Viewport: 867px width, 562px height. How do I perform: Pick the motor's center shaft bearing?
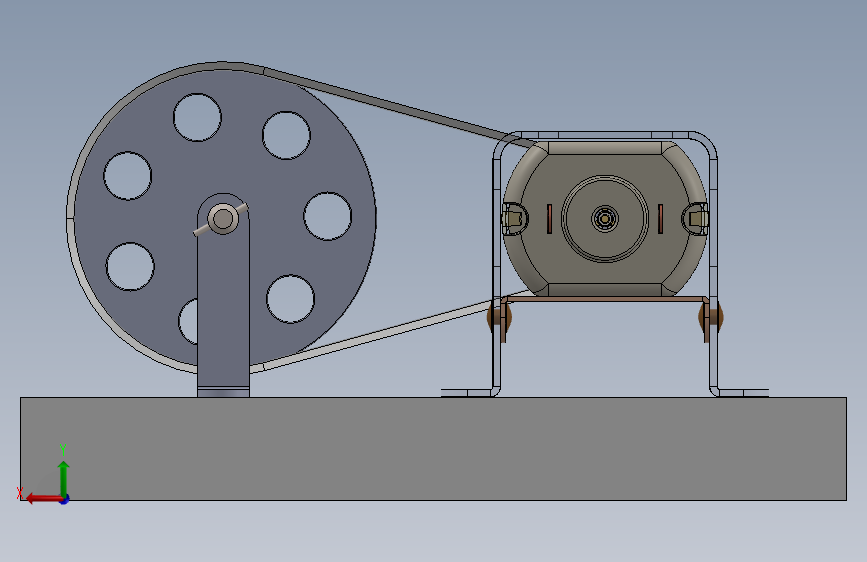click(x=605, y=218)
